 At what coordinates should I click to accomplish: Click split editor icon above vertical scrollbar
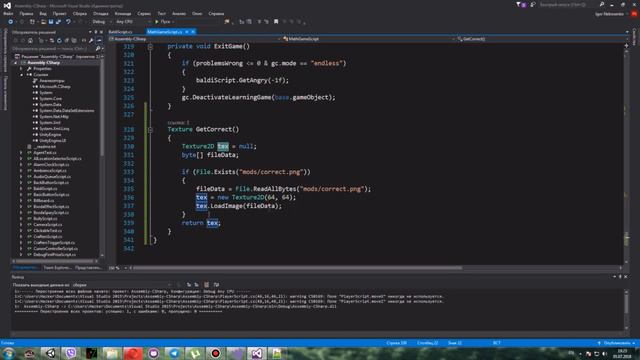(x=627, y=46)
